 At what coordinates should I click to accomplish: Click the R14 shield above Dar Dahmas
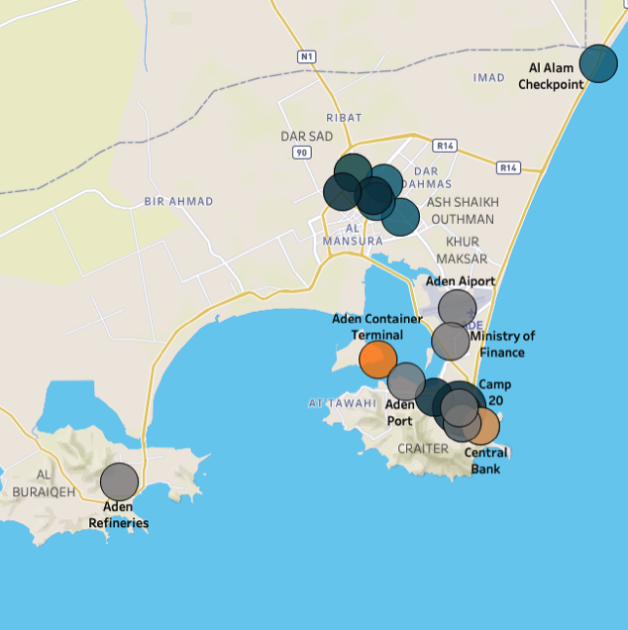[x=445, y=146]
